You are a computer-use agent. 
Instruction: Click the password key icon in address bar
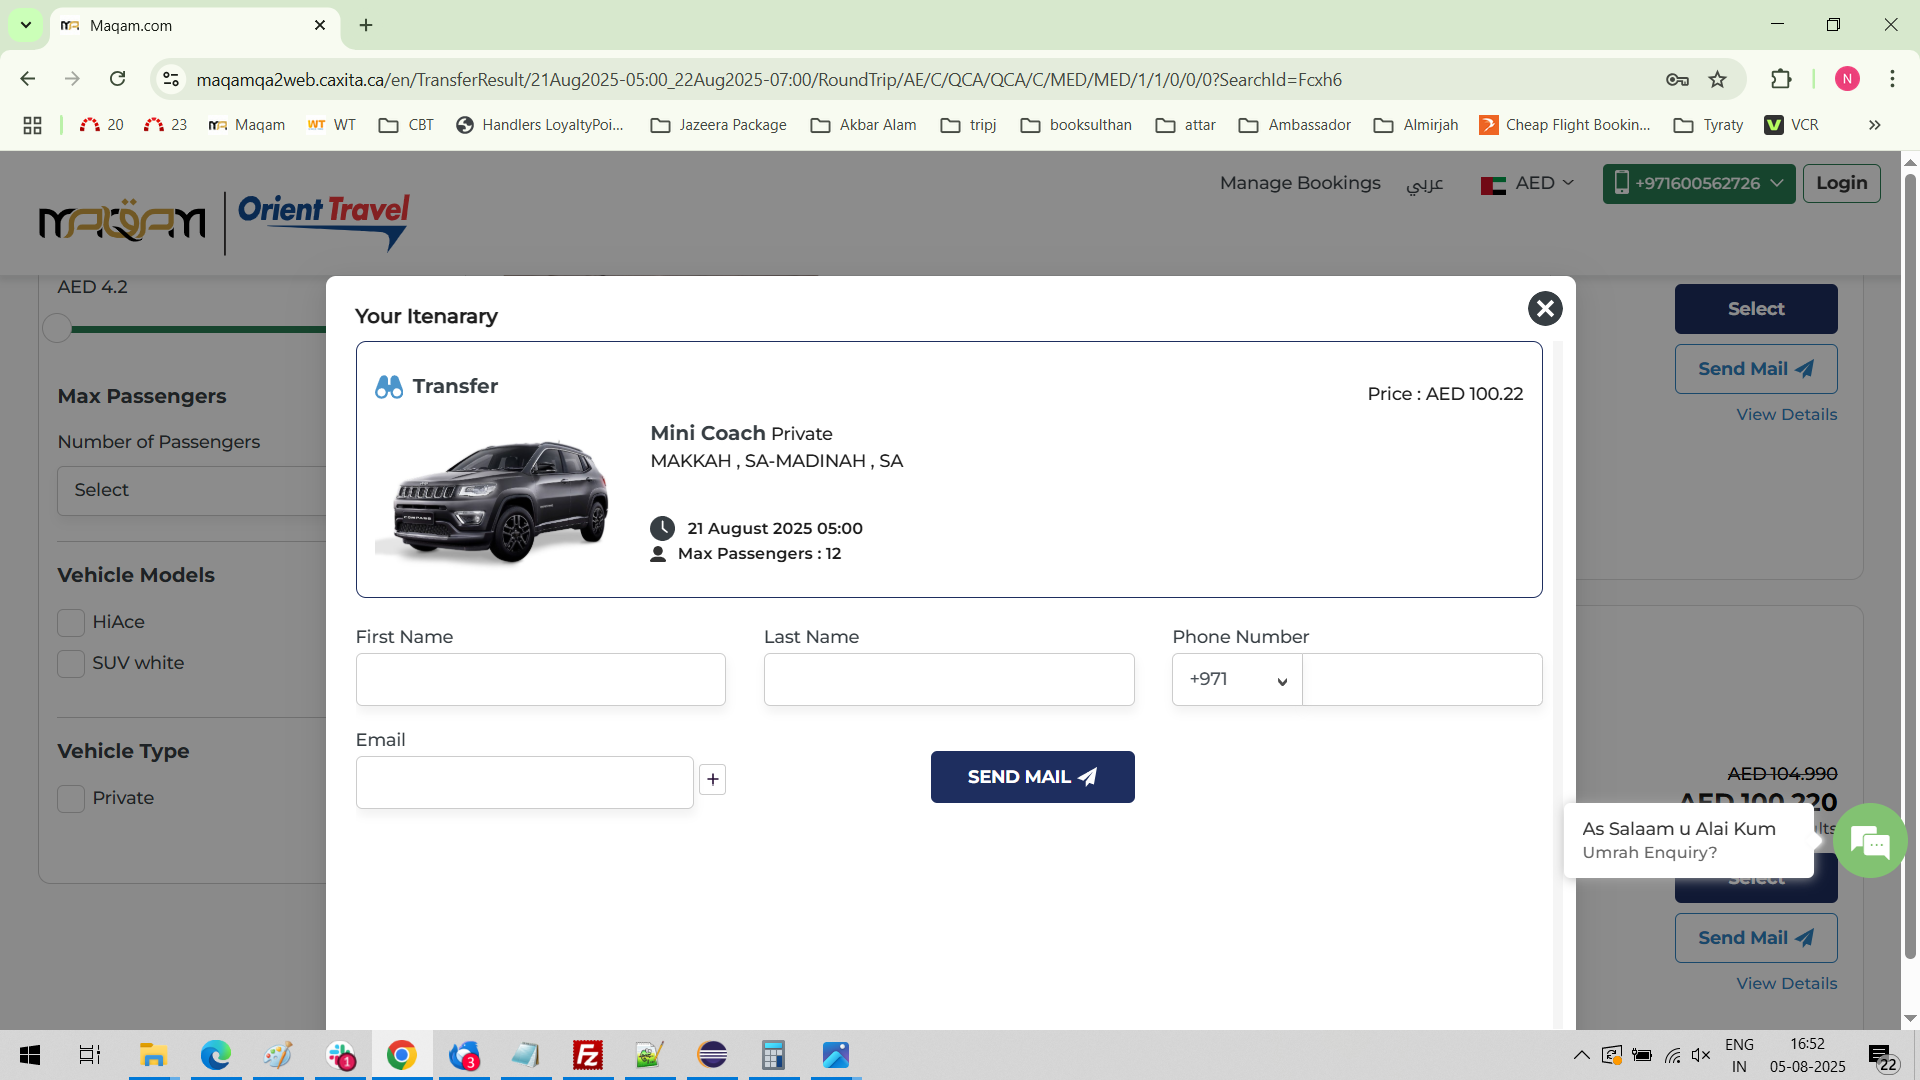(x=1677, y=80)
